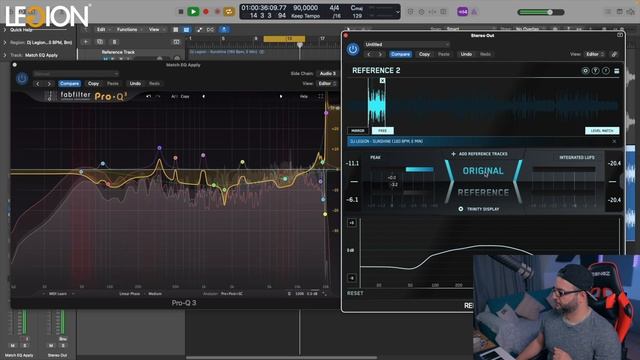This screenshot has height=360, width=640.
Task: Toggle the yellow Cycle mode button
Action: click(x=229, y=12)
